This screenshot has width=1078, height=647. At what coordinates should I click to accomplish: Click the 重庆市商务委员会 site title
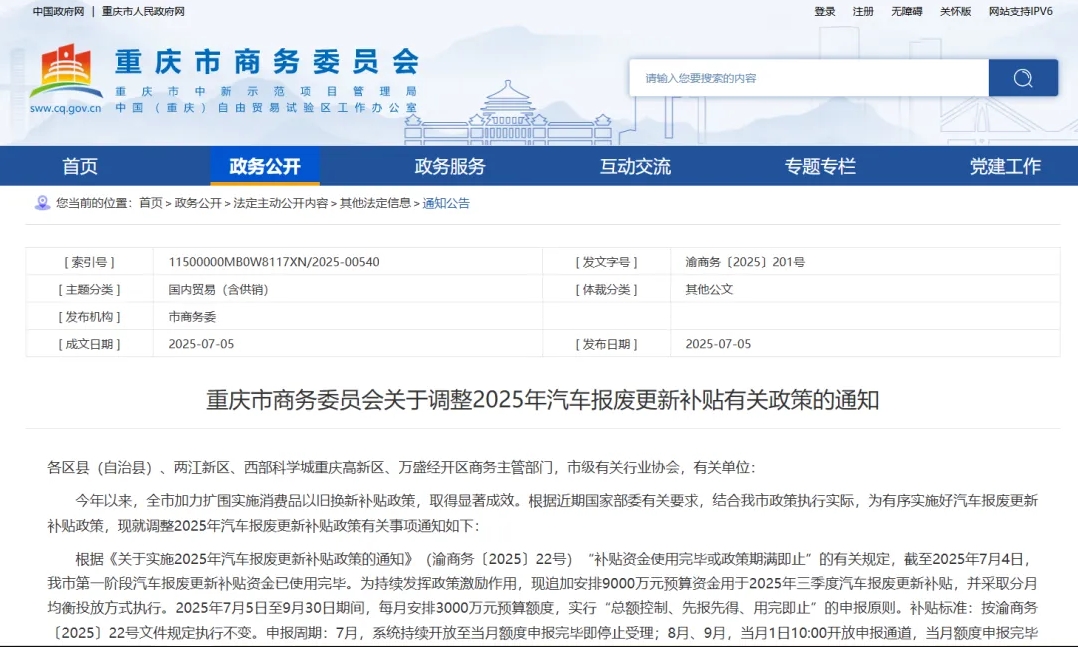pos(267,62)
